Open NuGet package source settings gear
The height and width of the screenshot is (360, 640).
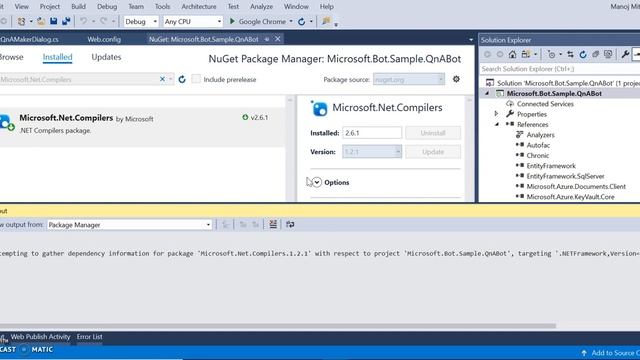click(456, 79)
